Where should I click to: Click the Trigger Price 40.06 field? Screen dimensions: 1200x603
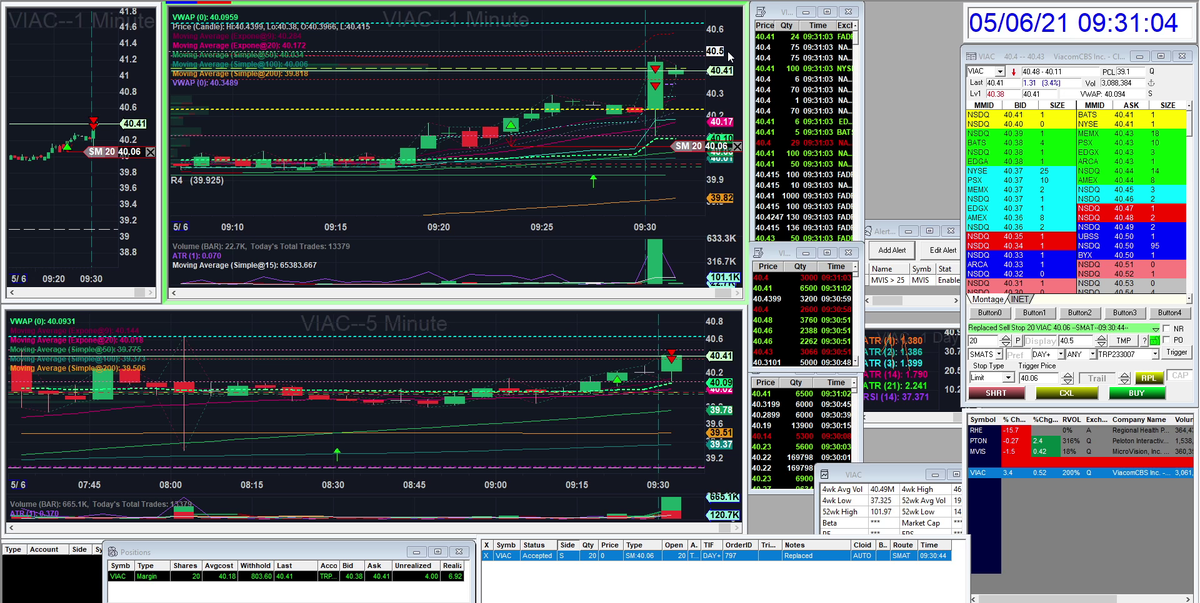[1038, 377]
